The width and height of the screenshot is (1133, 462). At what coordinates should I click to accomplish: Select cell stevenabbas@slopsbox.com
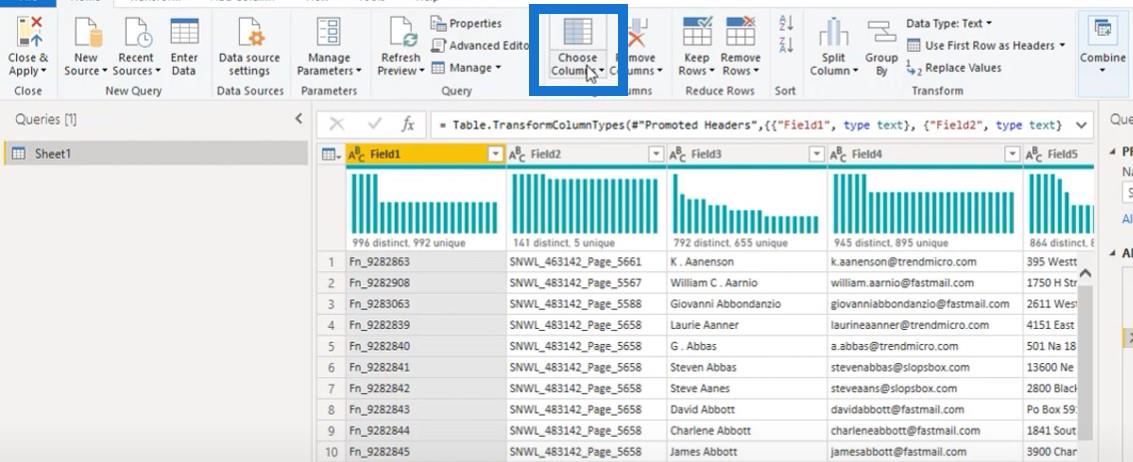(925, 367)
